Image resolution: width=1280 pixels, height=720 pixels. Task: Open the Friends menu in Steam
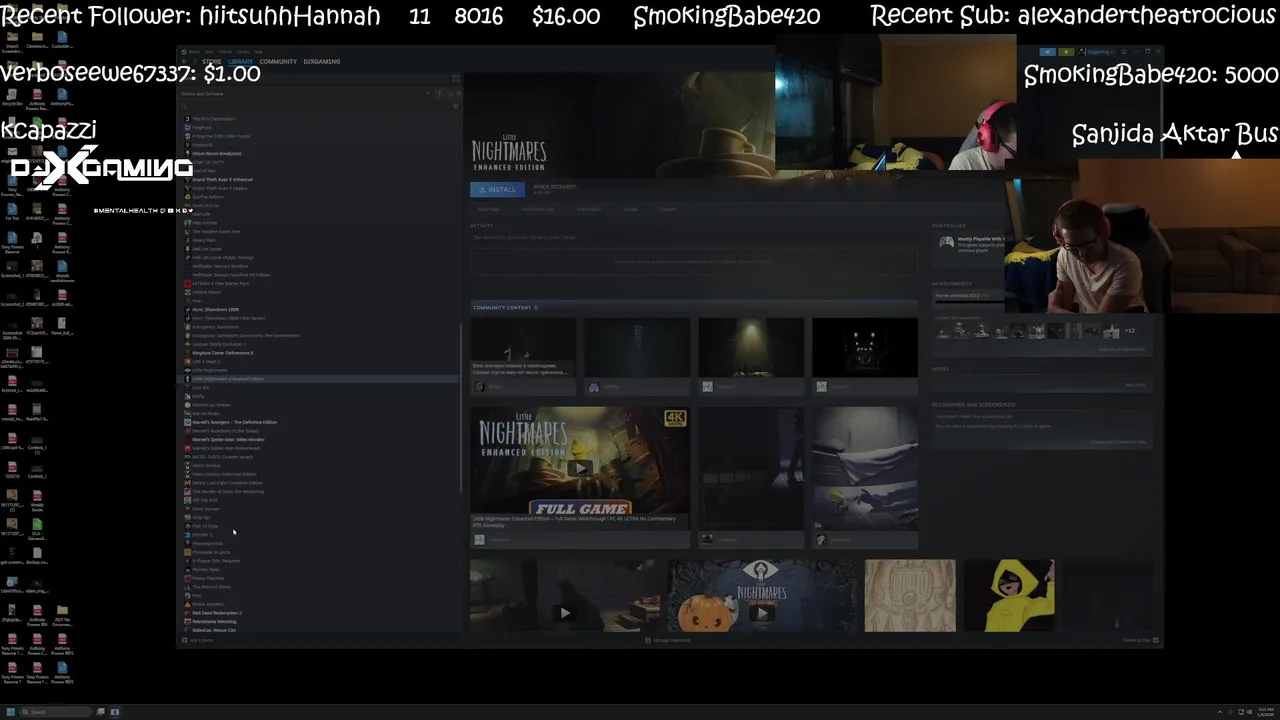tap(225, 51)
